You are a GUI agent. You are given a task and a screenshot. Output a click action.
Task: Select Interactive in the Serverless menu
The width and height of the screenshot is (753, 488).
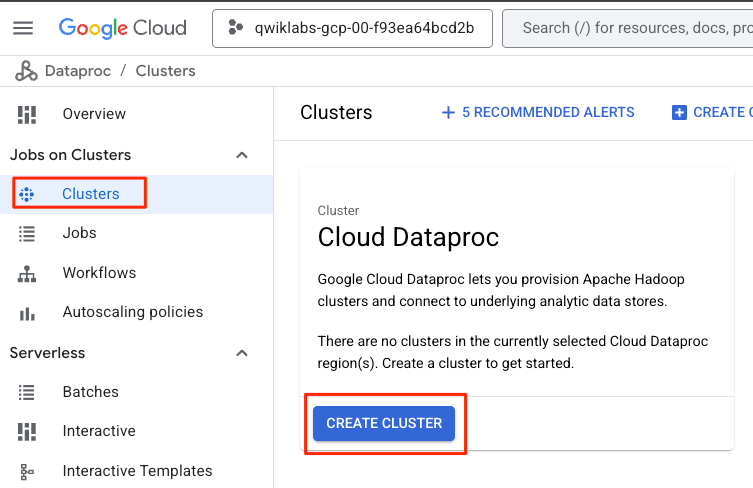click(x=99, y=431)
